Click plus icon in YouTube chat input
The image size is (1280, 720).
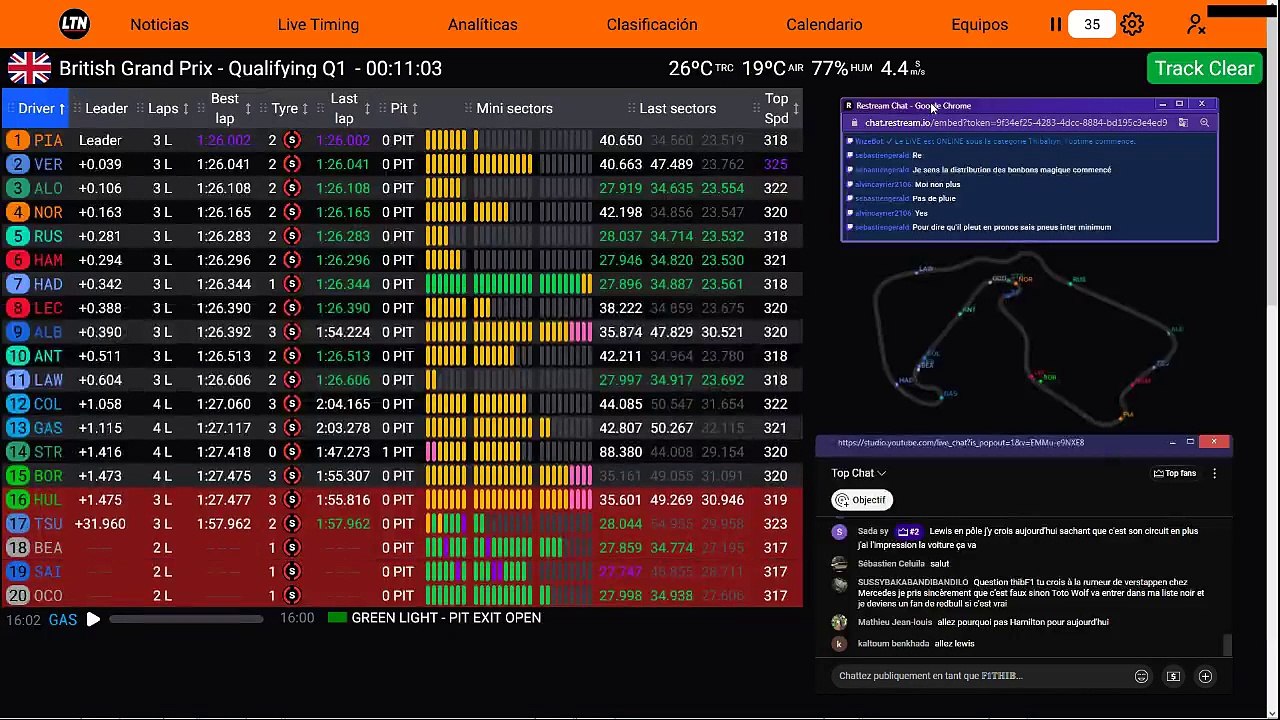click(1205, 677)
